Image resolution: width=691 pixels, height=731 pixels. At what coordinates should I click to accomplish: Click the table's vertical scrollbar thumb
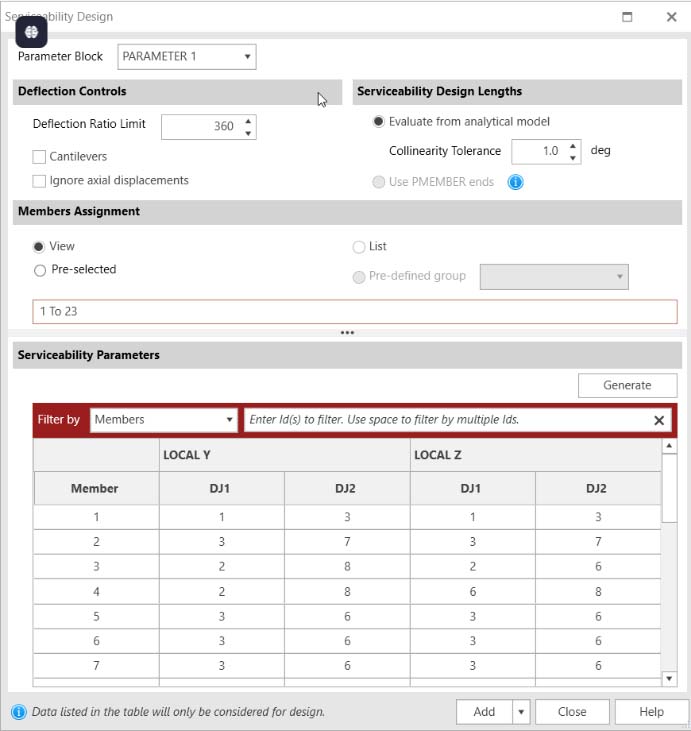669,489
